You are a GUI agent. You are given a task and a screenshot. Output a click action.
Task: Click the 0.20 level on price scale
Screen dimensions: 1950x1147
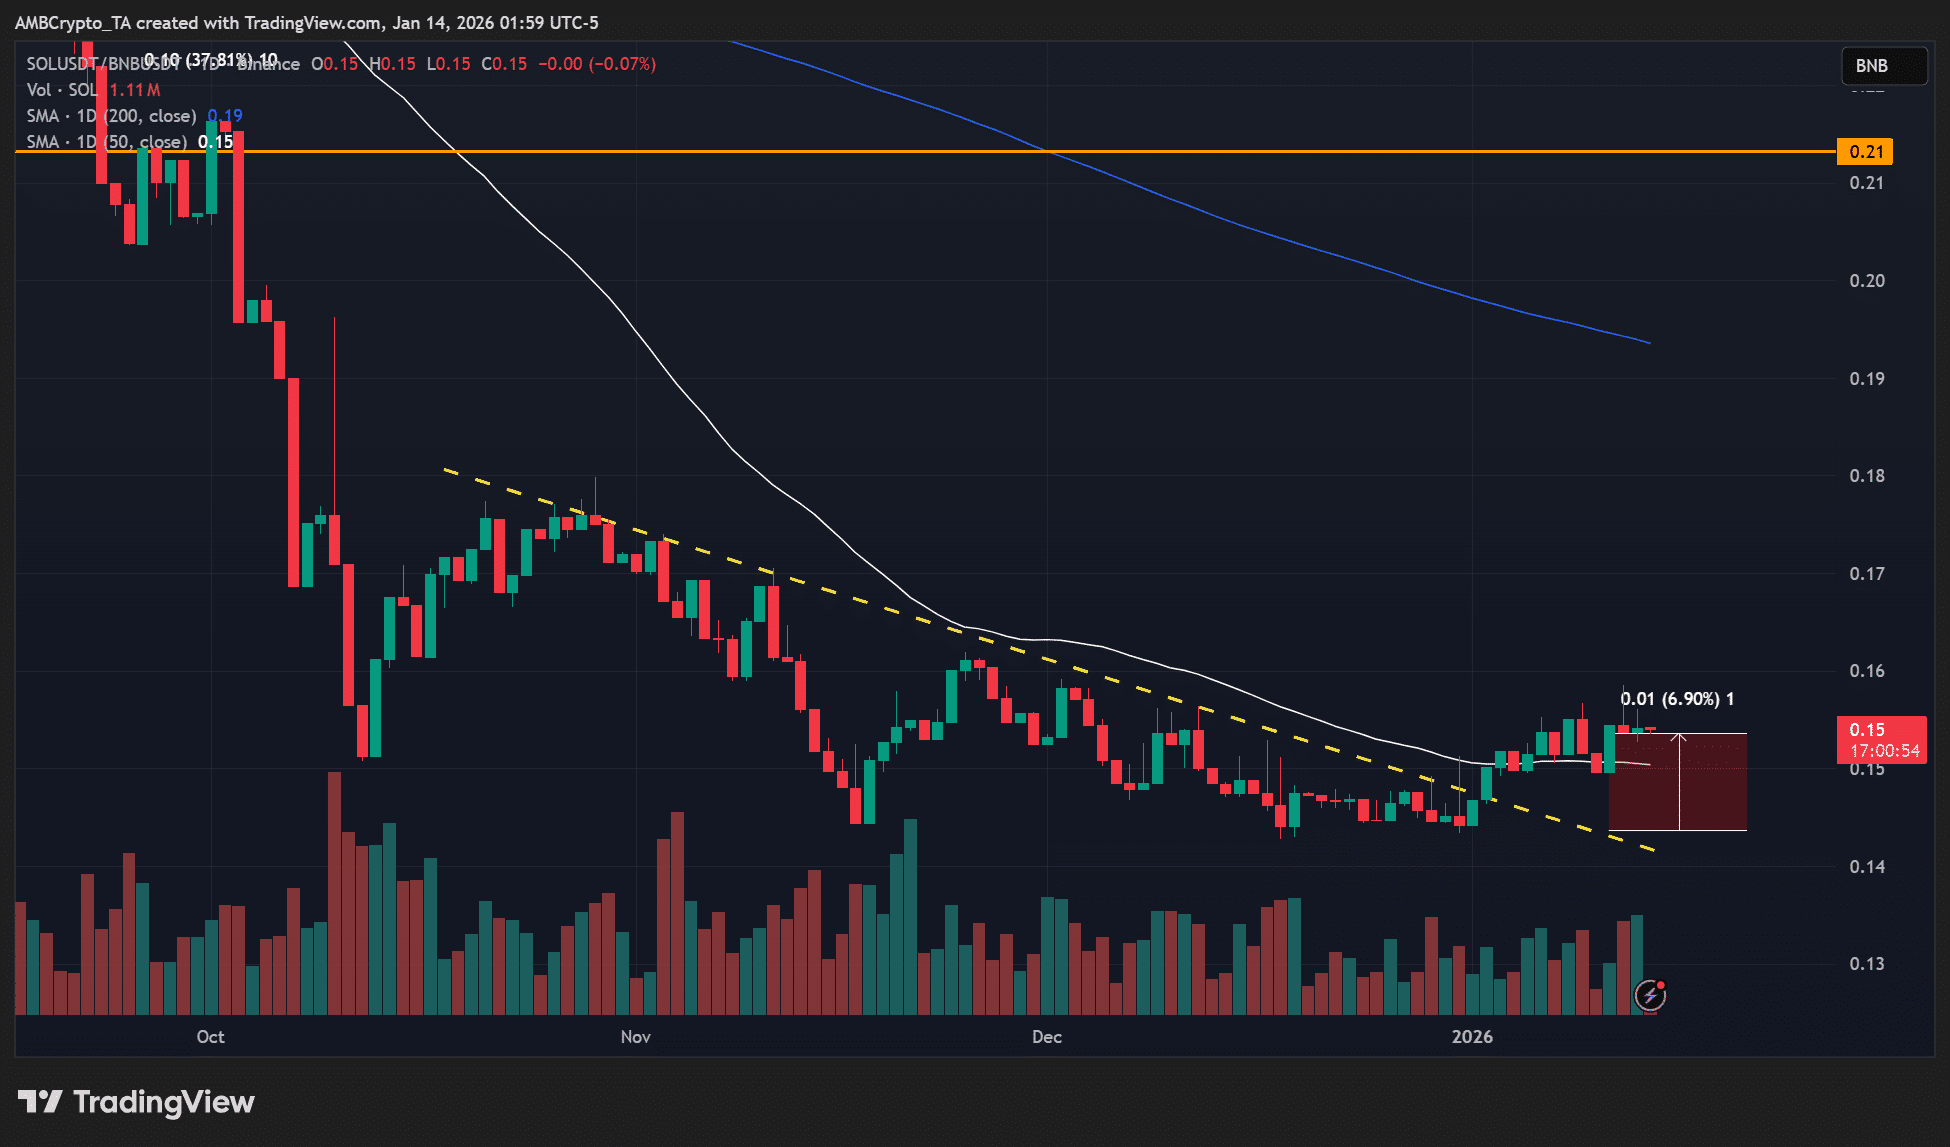pos(1866,281)
